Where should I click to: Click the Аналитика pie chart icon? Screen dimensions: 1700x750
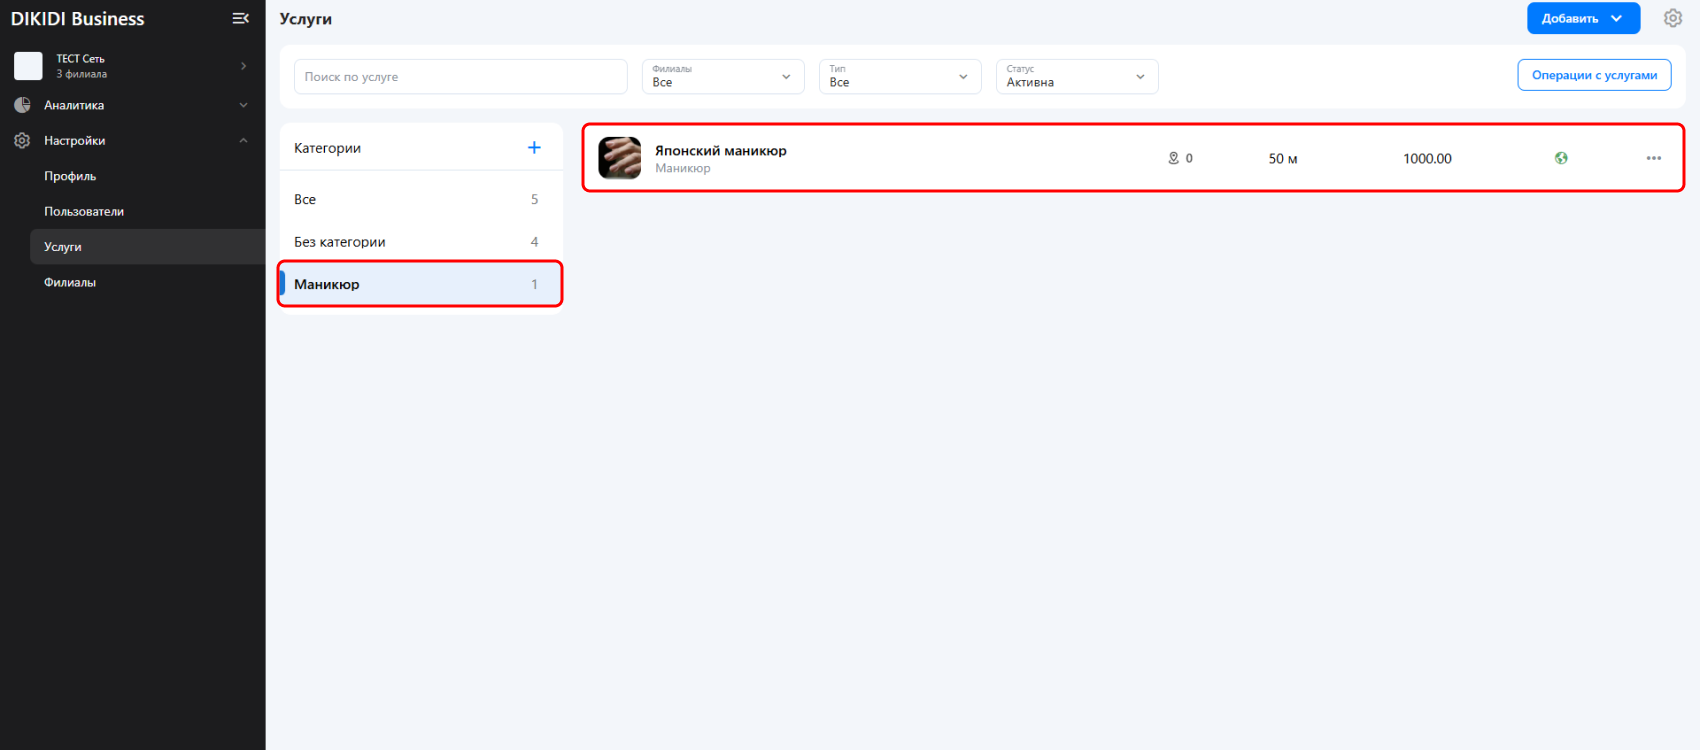(x=22, y=105)
